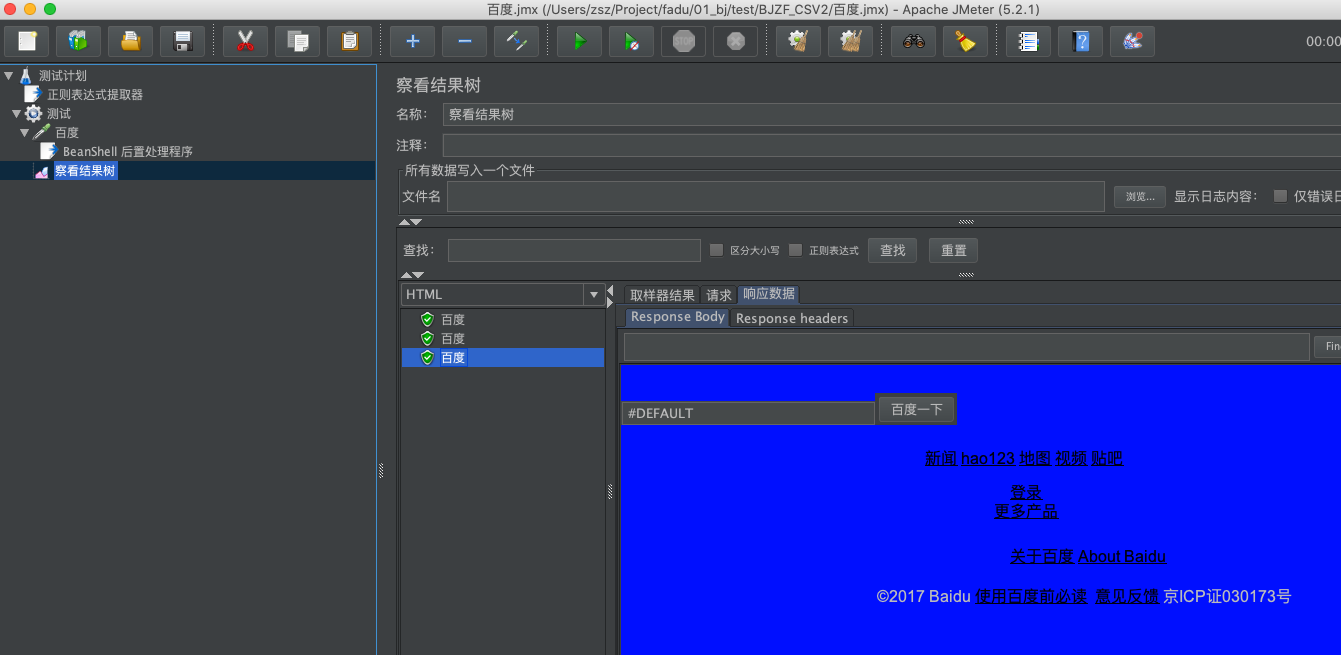Enable 正则表达式 checkbox
The width and height of the screenshot is (1341, 655).
click(795, 250)
